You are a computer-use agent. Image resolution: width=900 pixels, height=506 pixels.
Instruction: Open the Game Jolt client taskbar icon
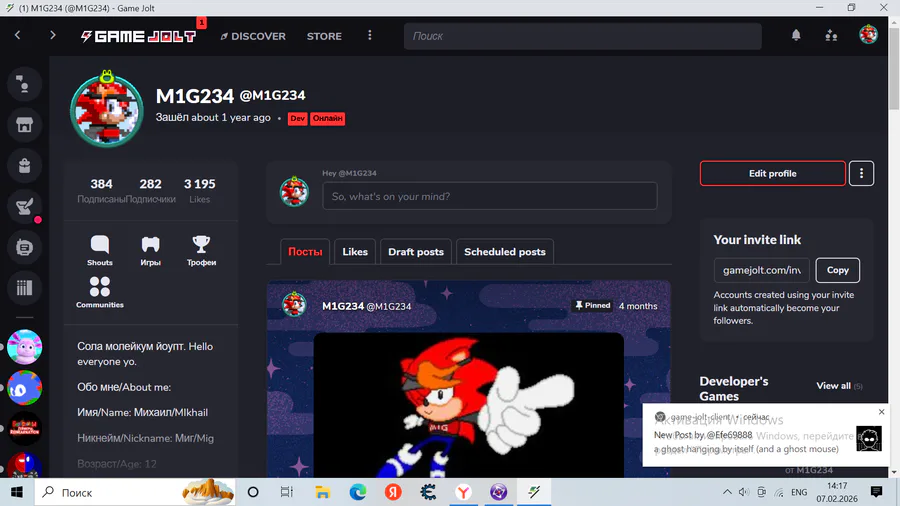coord(534,492)
